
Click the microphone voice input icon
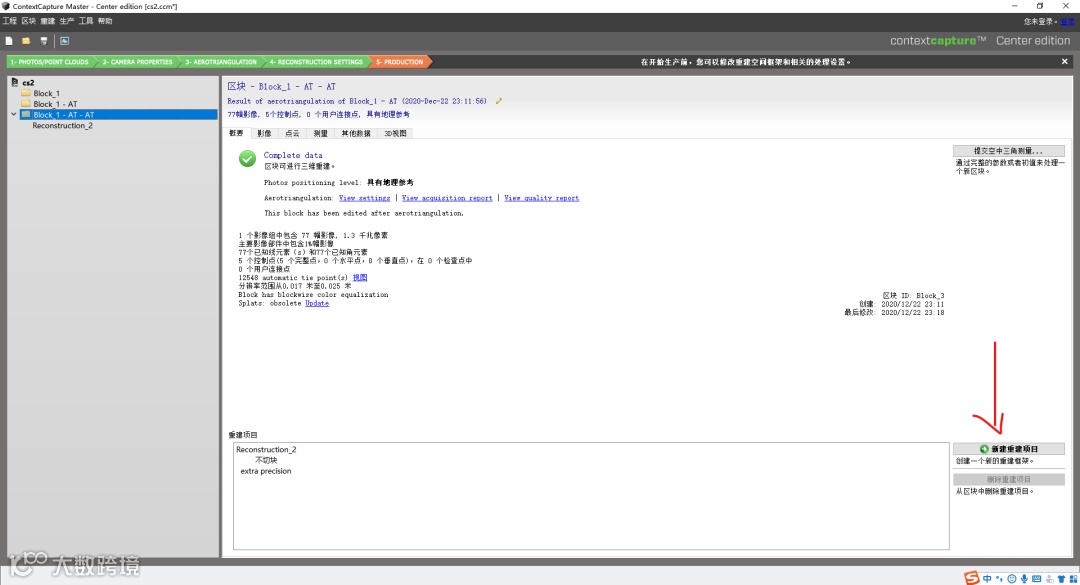coord(1024,579)
